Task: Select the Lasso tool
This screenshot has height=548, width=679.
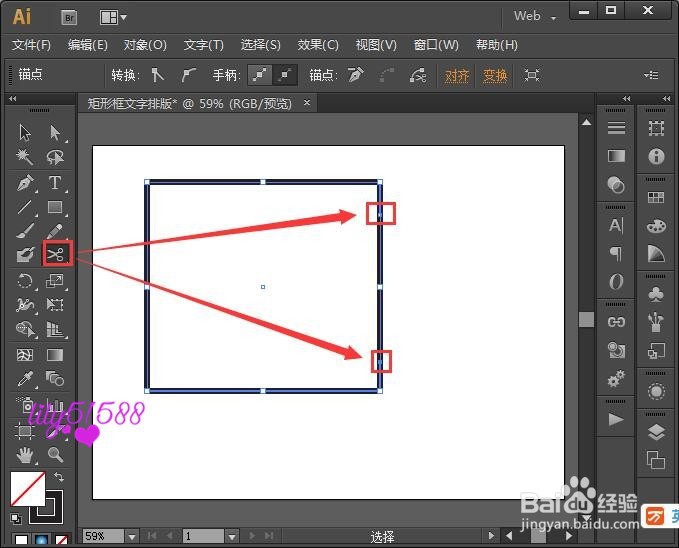Action: [x=55, y=157]
